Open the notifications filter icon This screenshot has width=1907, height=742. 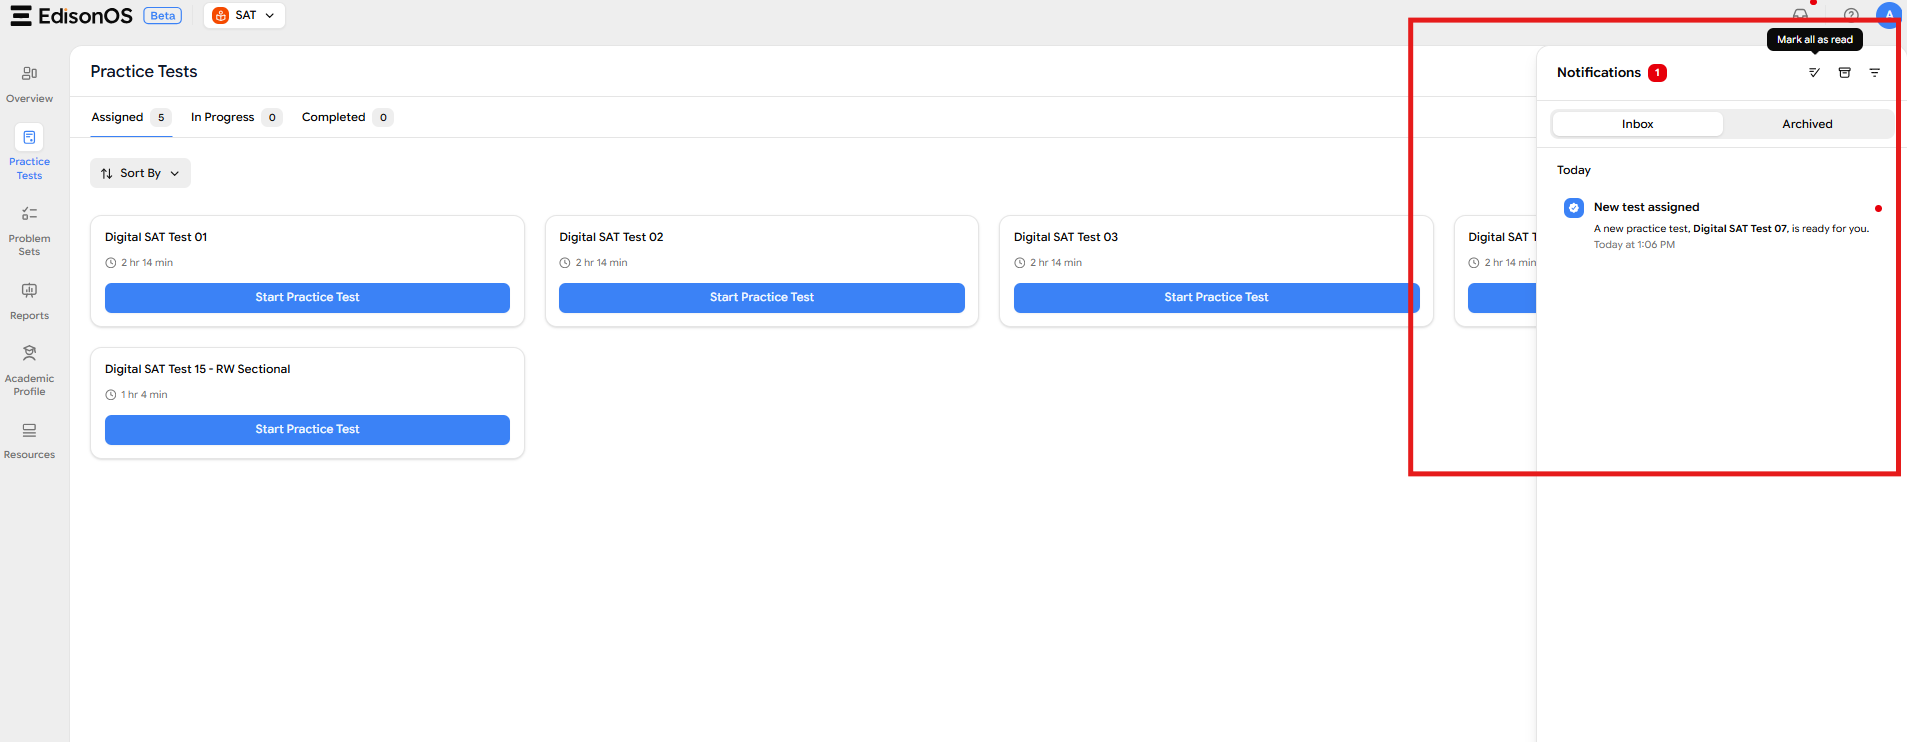tap(1874, 73)
